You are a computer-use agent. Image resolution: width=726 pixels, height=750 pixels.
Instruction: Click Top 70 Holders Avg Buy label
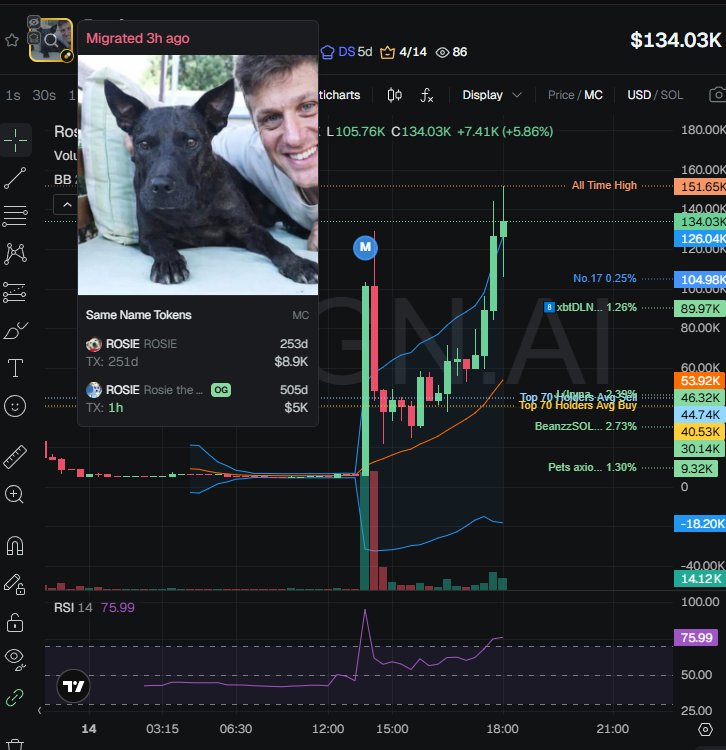pos(578,406)
